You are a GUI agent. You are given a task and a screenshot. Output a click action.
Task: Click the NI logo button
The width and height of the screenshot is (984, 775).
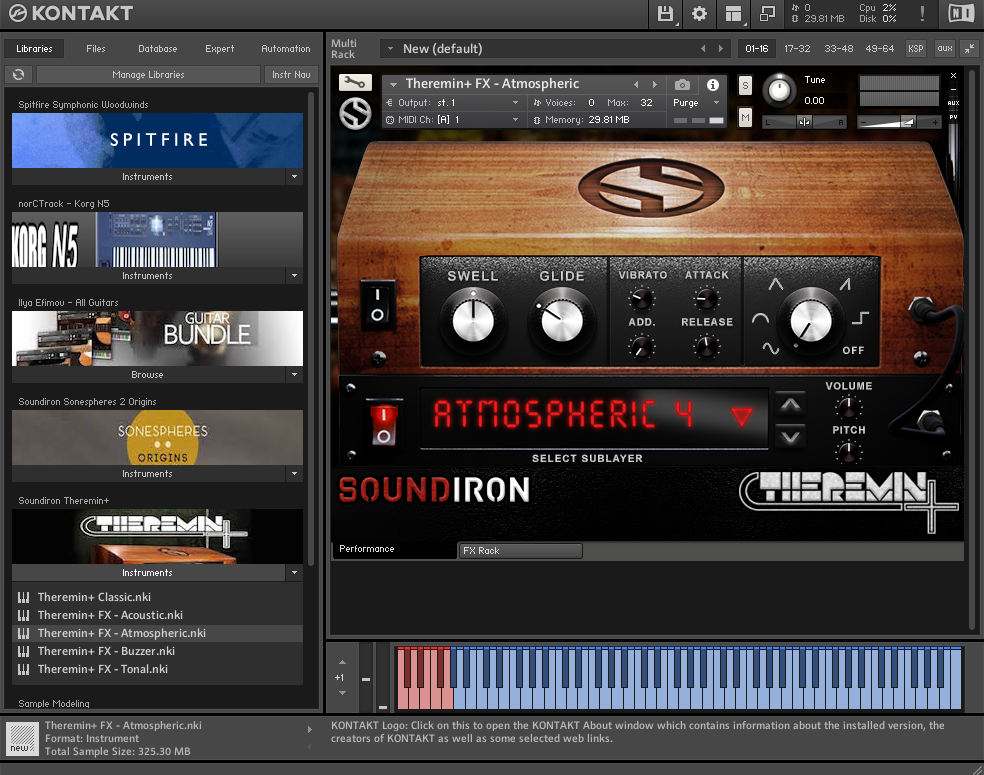pos(960,14)
